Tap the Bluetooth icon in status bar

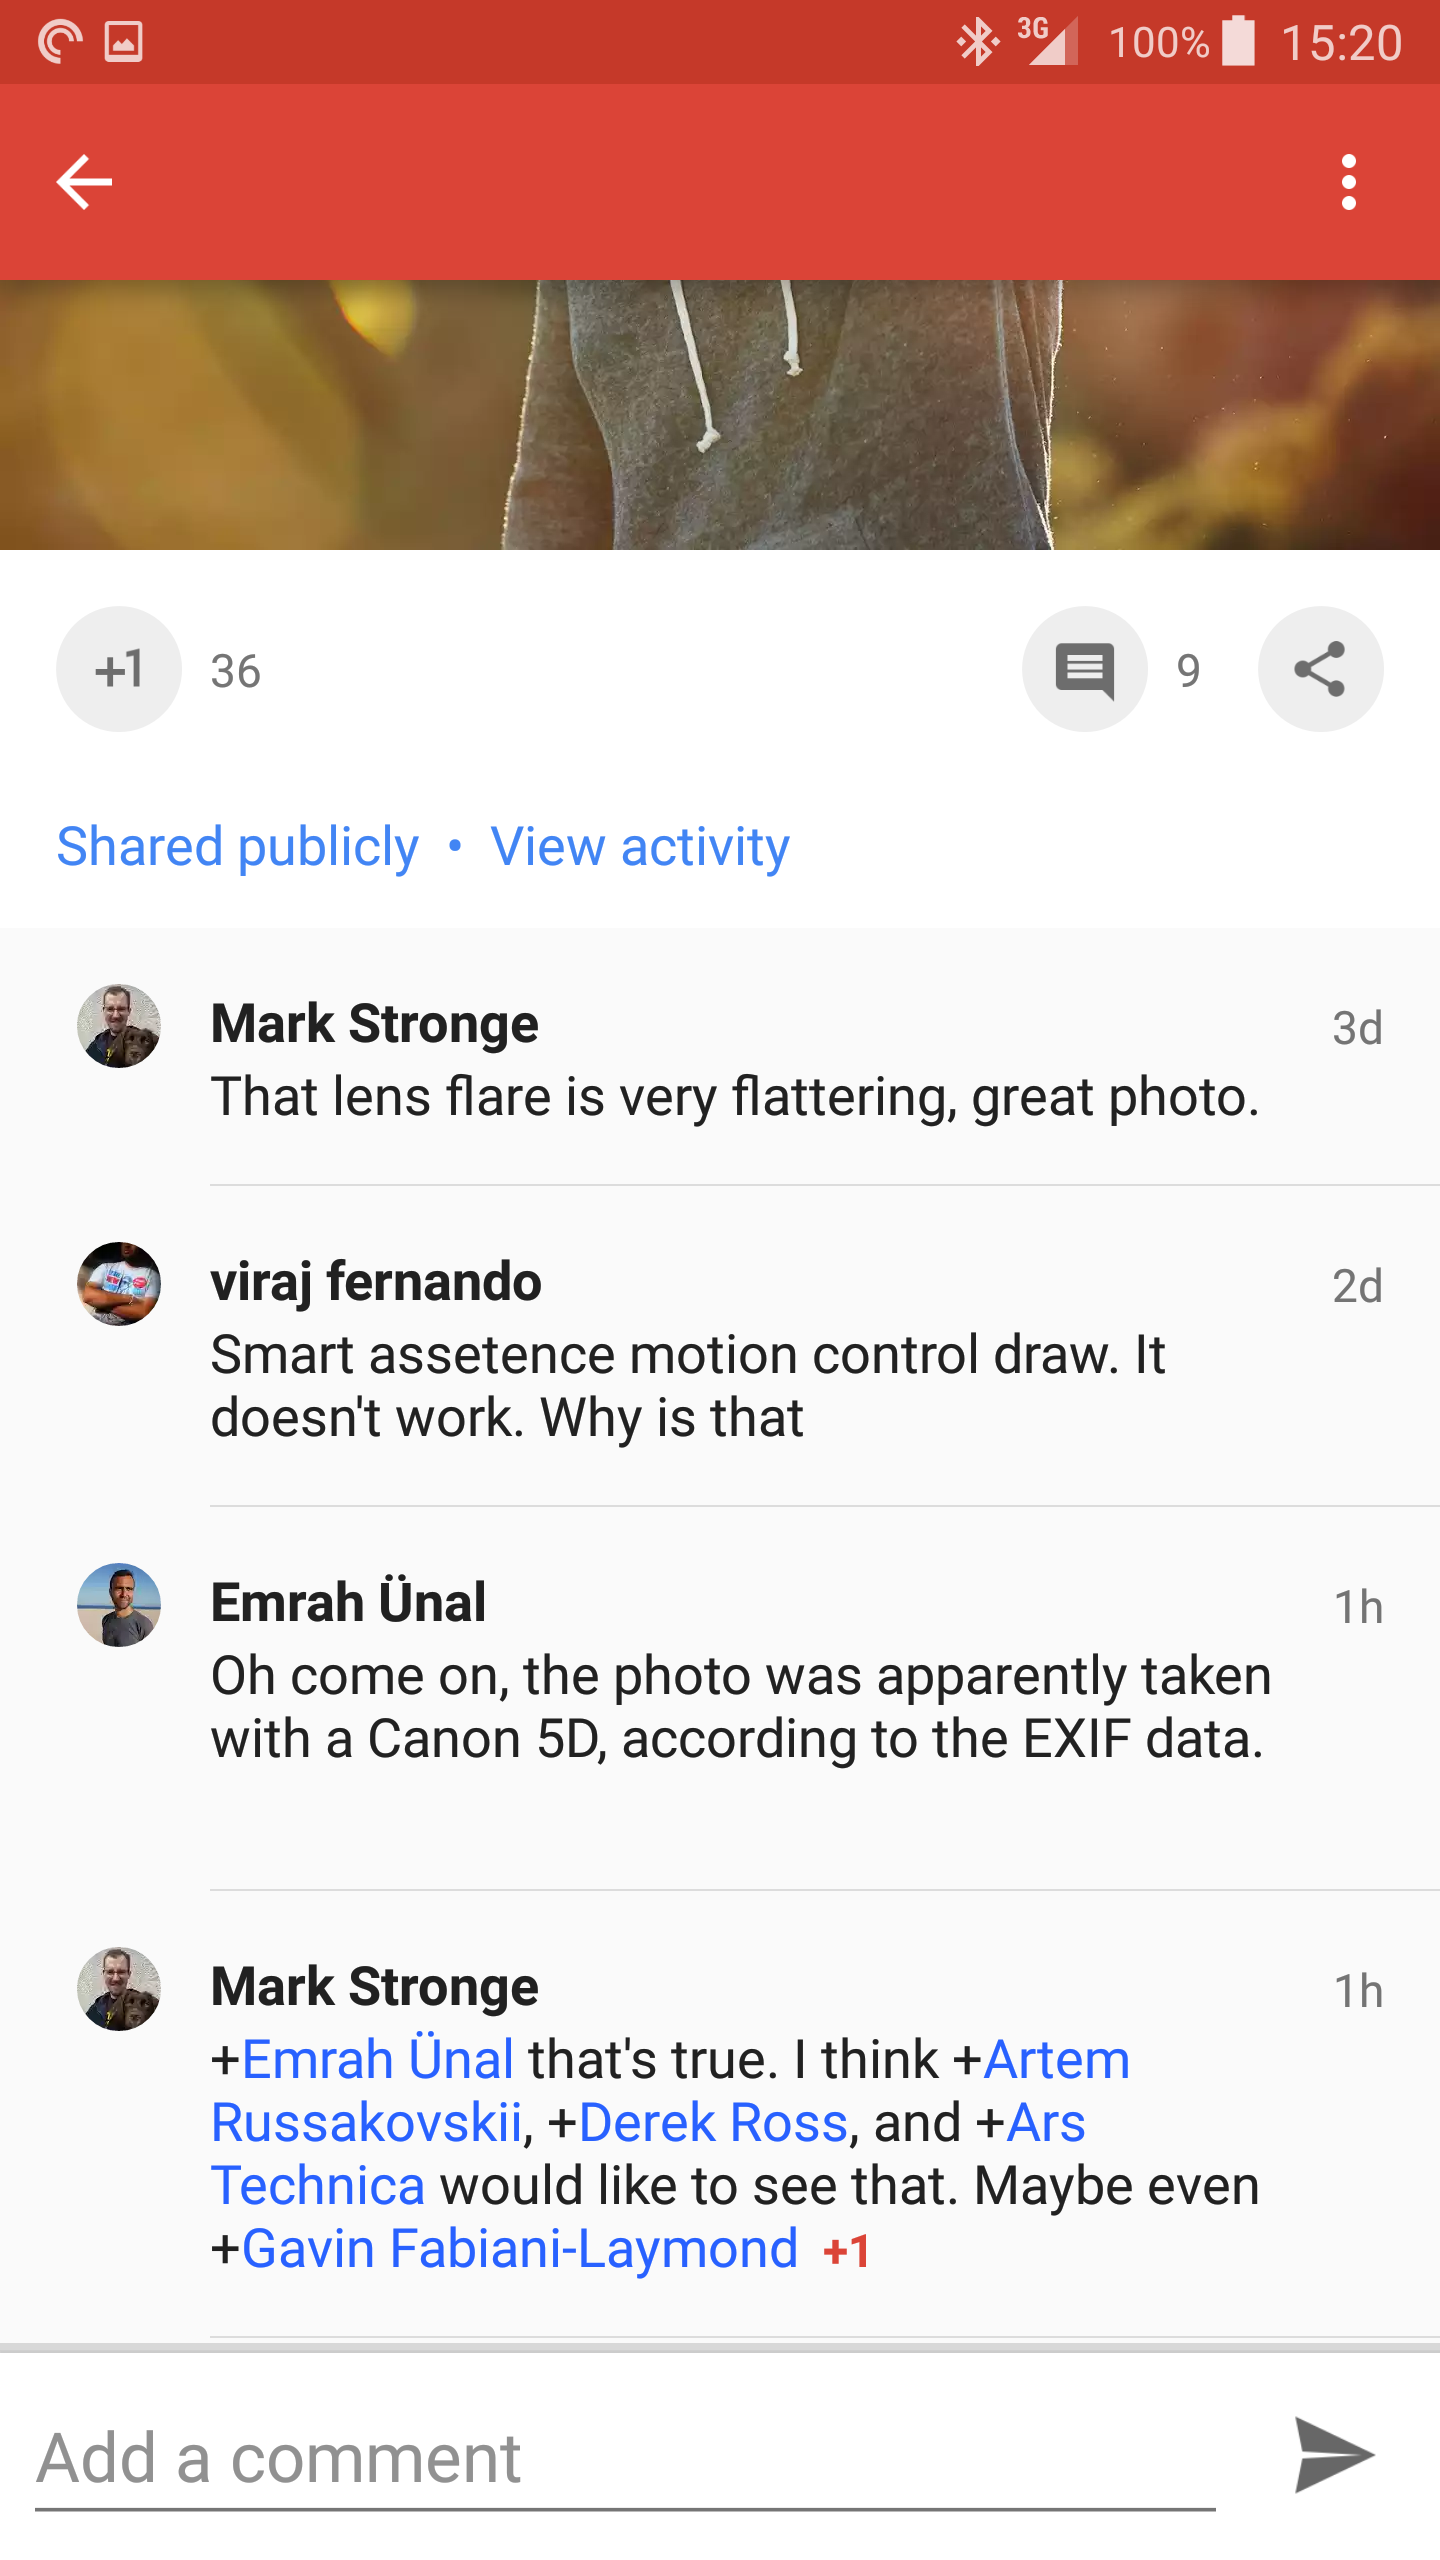click(x=977, y=42)
